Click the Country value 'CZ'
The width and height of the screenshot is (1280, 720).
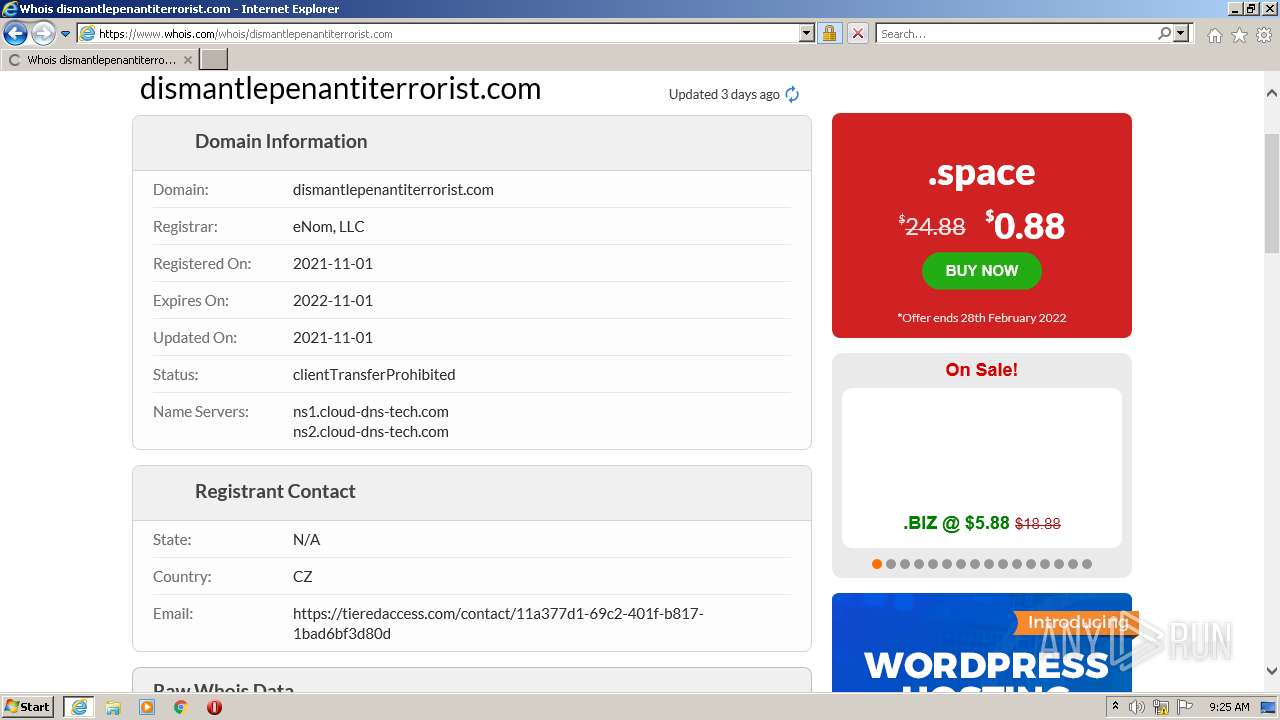tap(302, 577)
